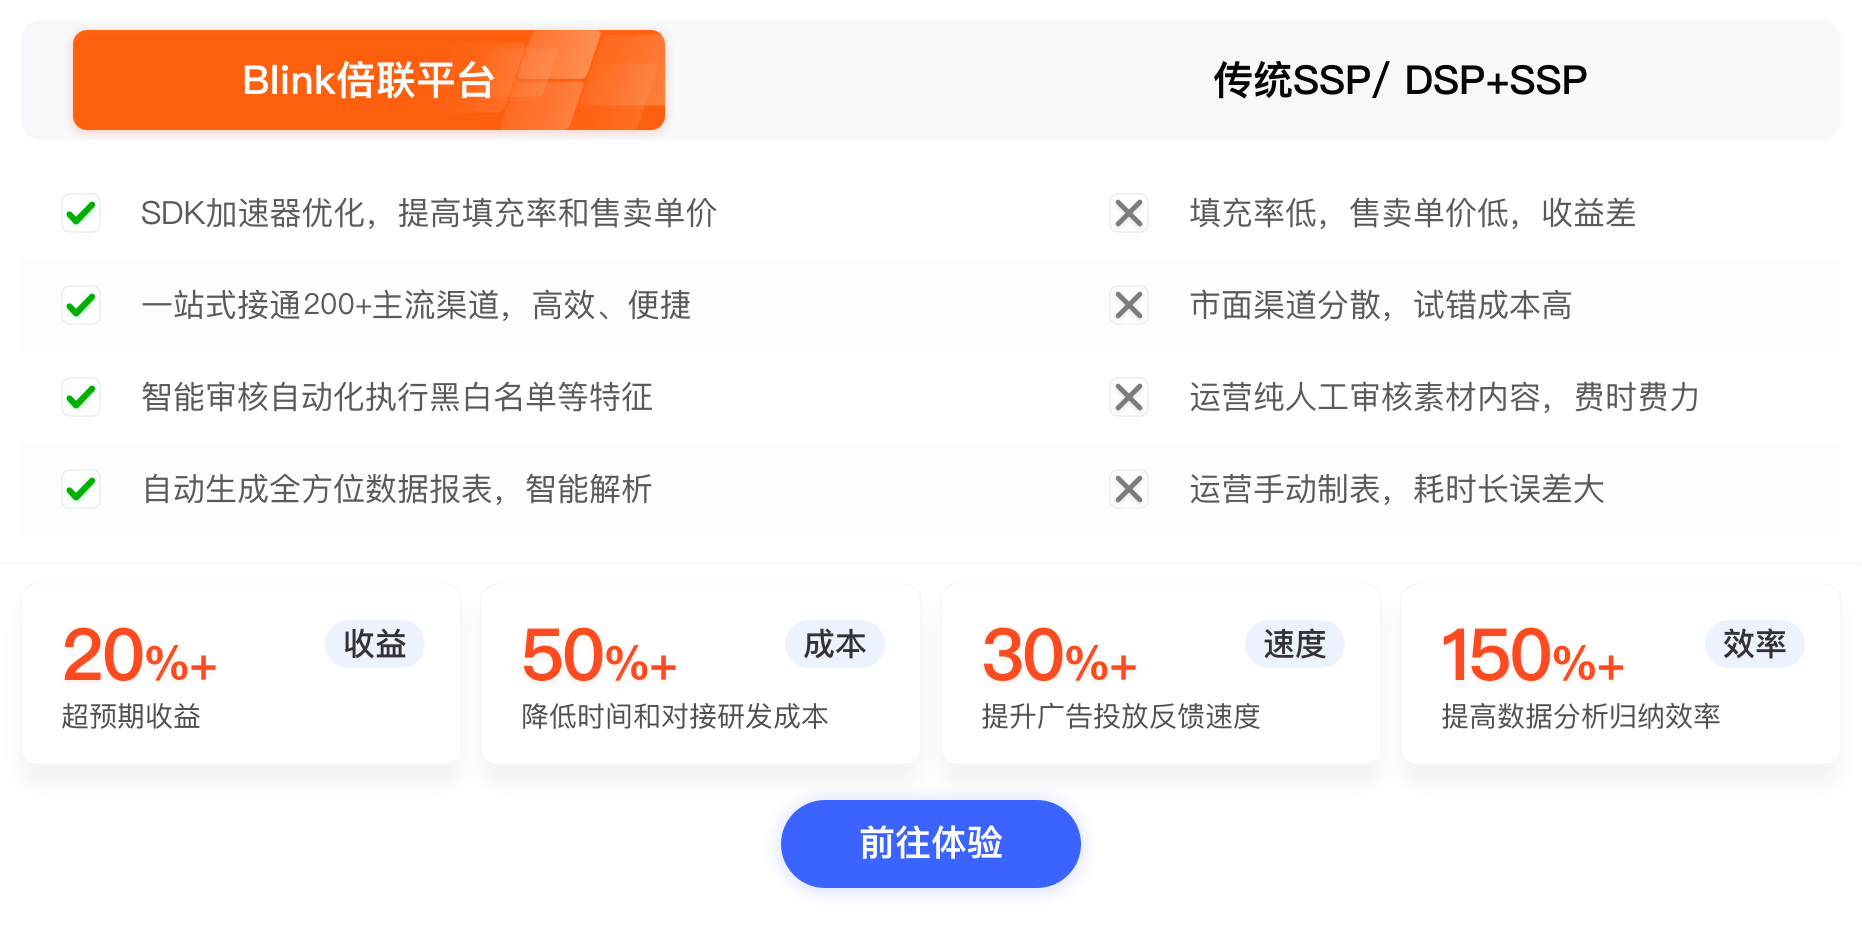Click the green check beside 一站式接通200+主流渠道
Viewport: 1862px width, 928px height.
(81, 305)
